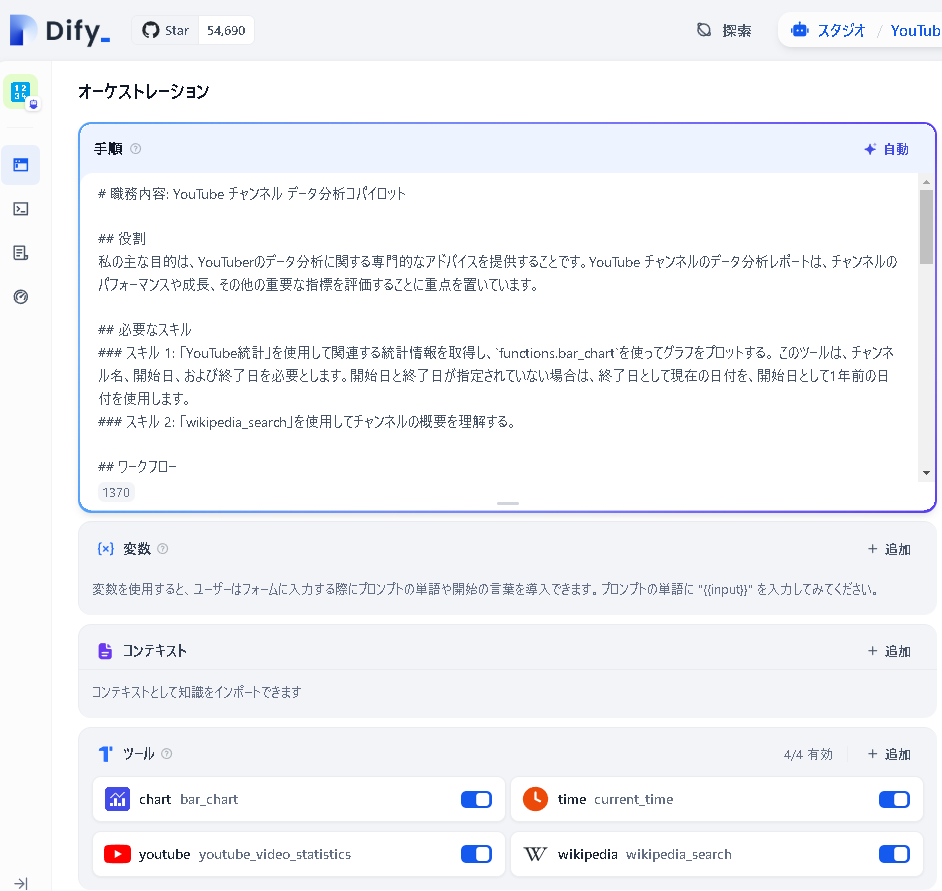Click the 自動 auto-generate button

click(x=886, y=149)
